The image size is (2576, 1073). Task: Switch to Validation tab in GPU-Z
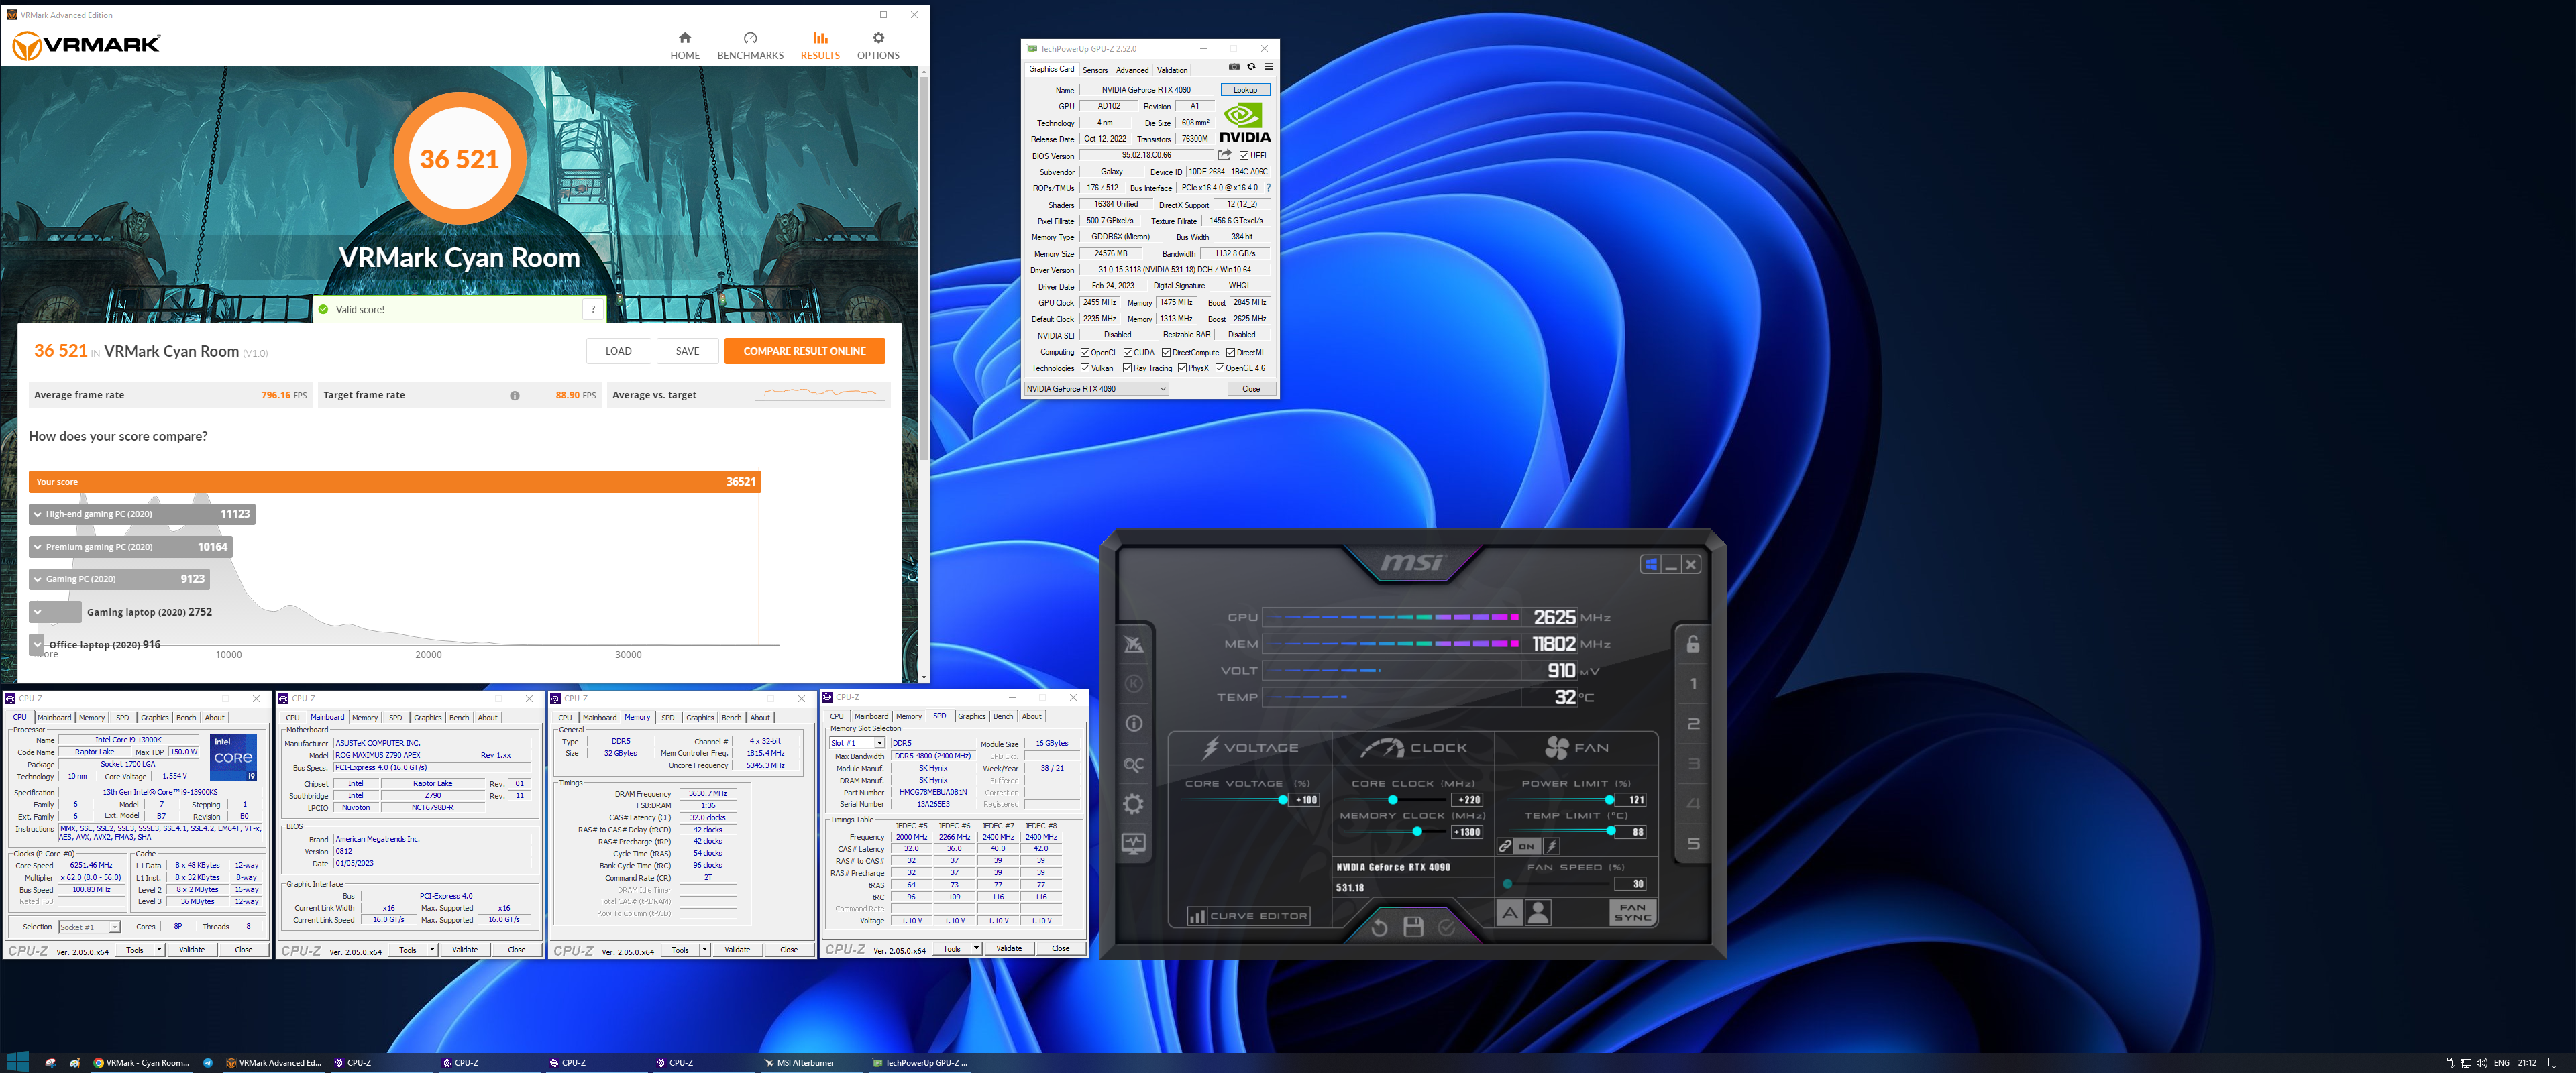1172,70
